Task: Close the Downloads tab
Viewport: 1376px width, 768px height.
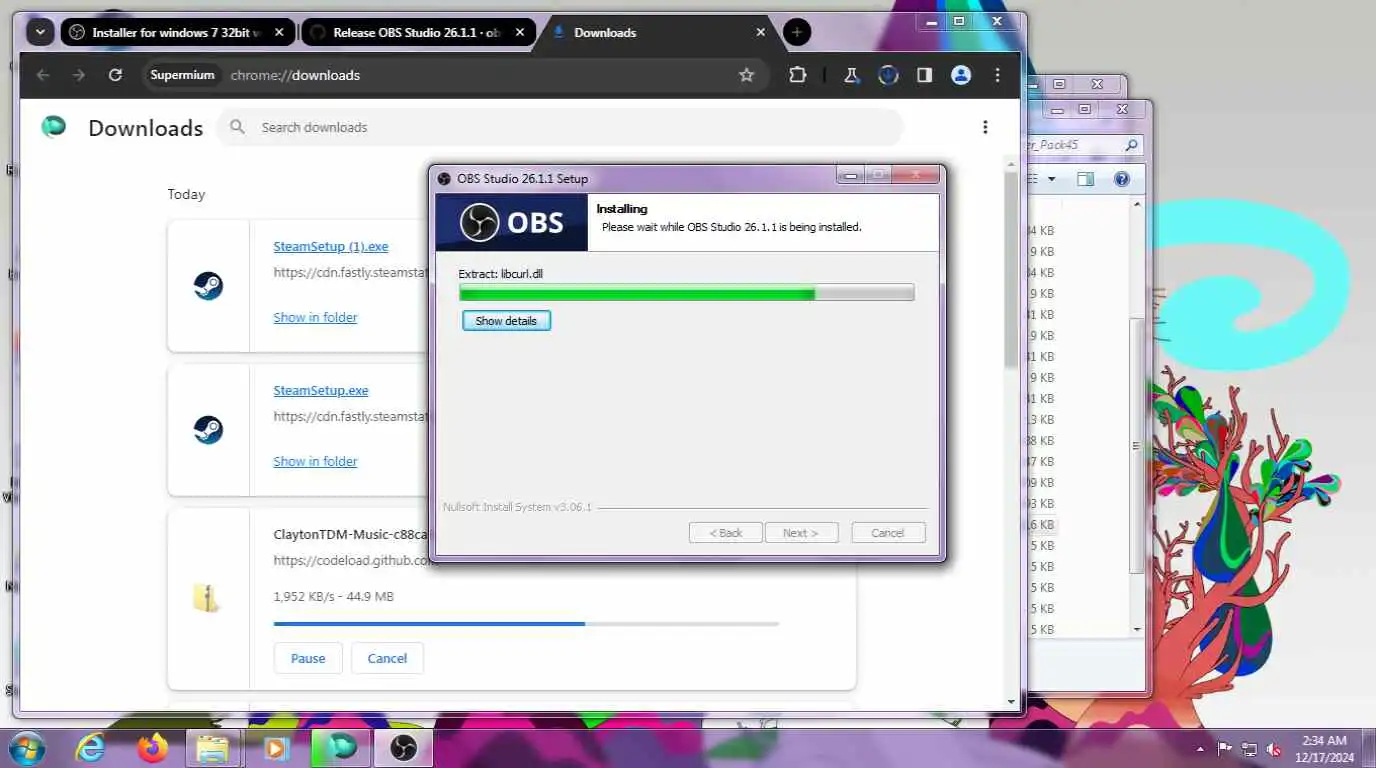Action: 760,32
